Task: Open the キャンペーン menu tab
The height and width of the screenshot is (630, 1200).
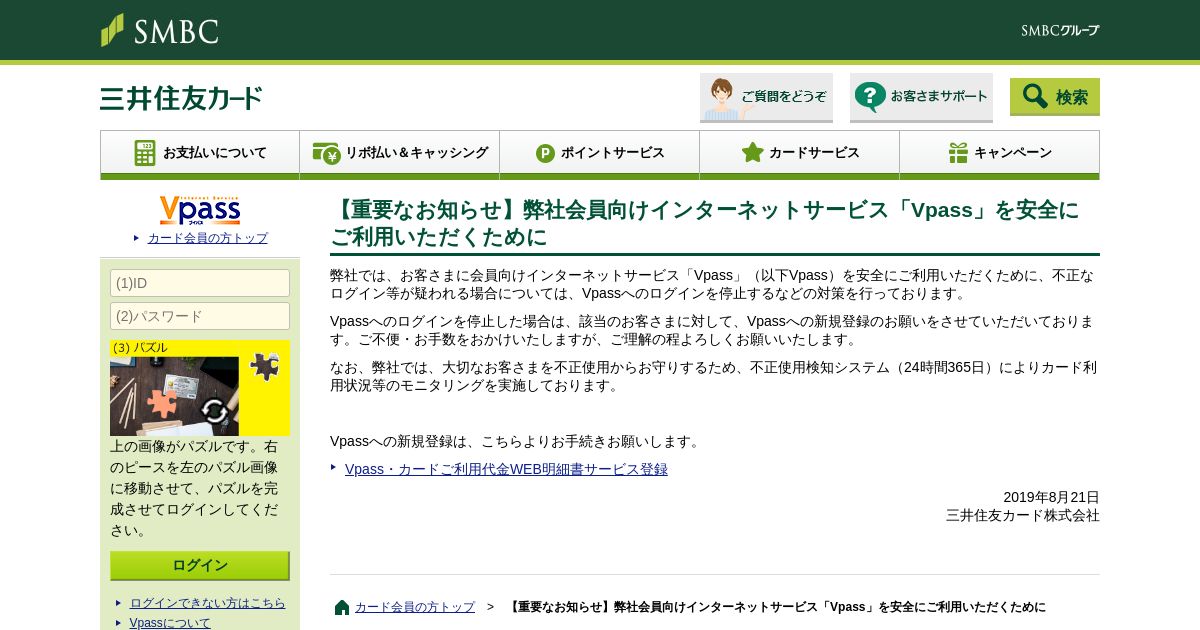Action: 1000,153
